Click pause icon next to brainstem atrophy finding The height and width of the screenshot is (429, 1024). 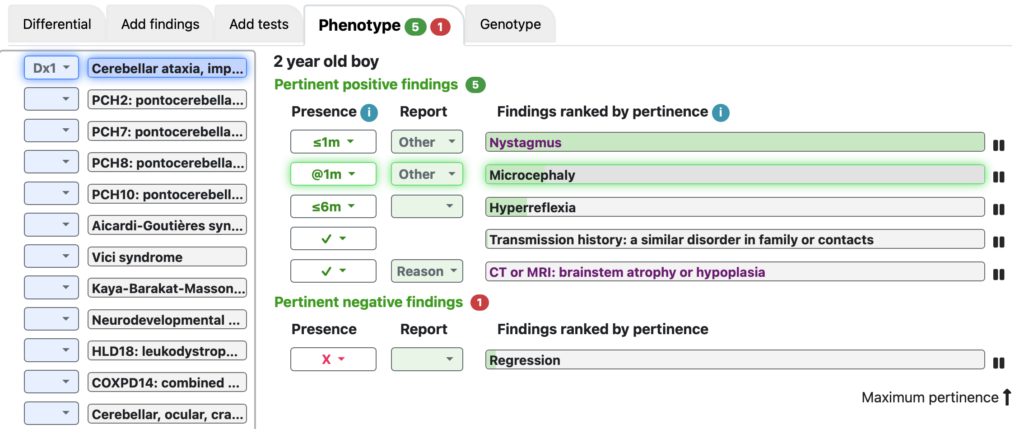pyautogui.click(x=999, y=274)
